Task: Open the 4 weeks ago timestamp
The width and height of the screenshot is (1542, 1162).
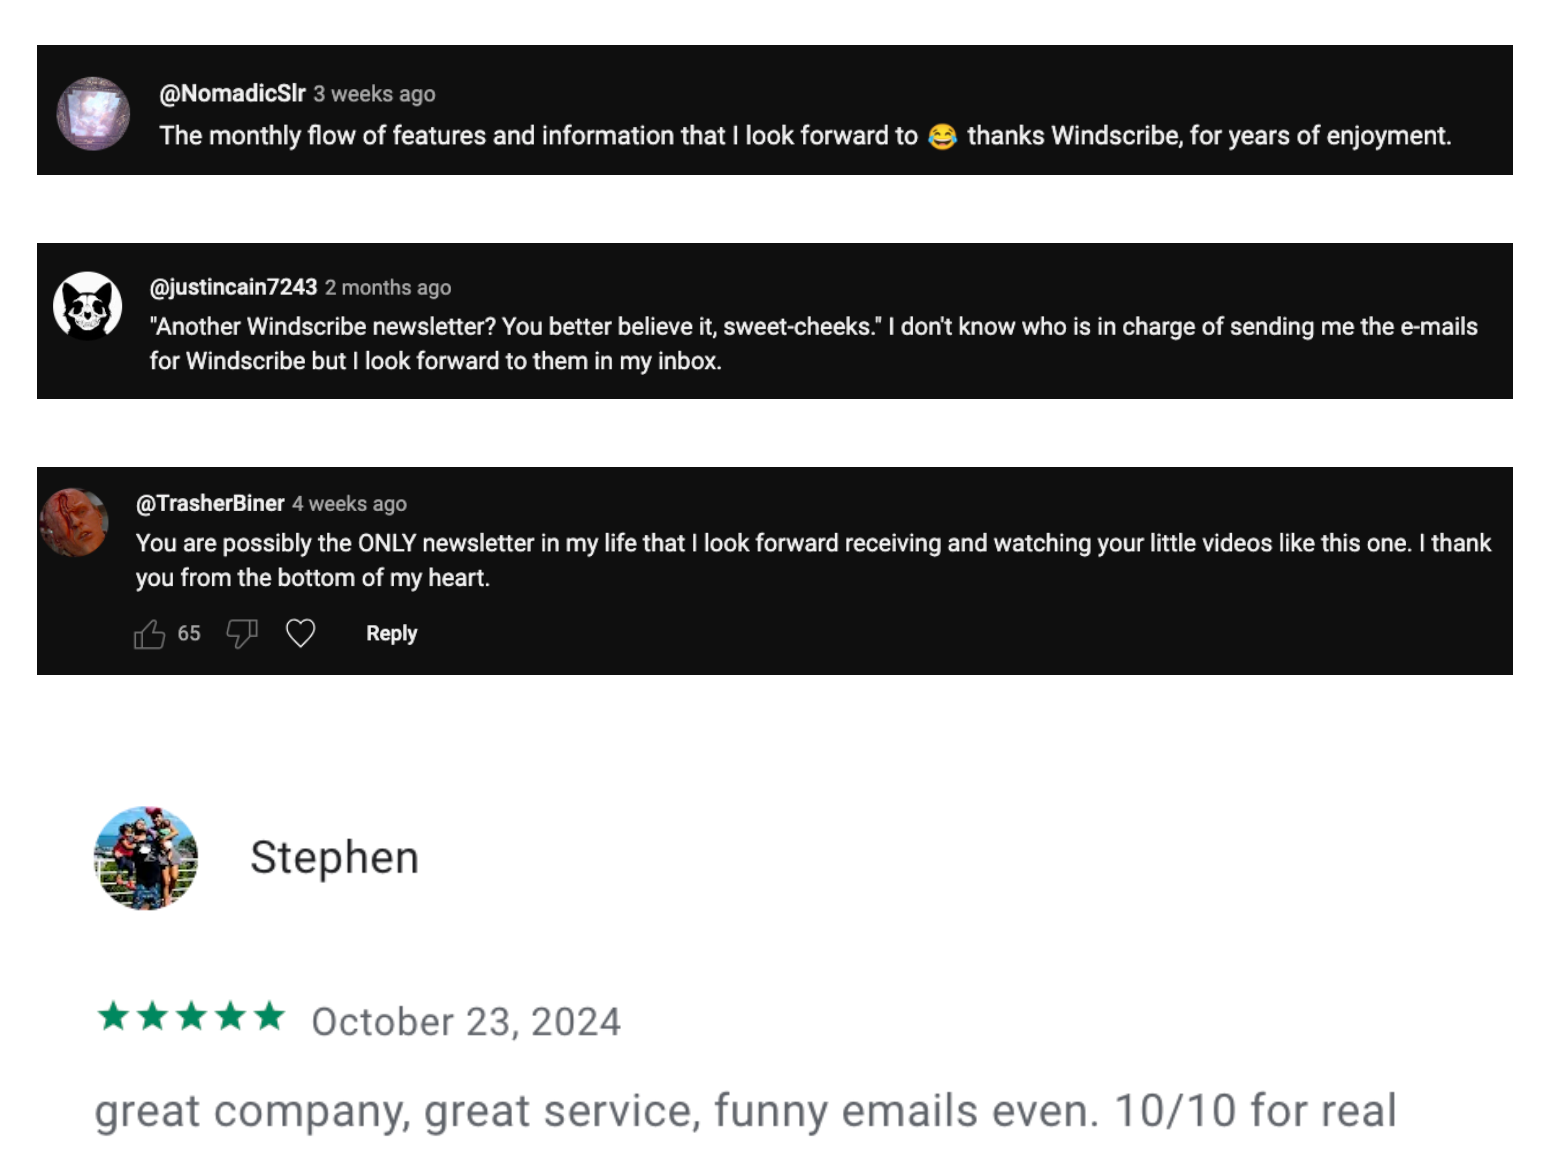Action: 349,504
